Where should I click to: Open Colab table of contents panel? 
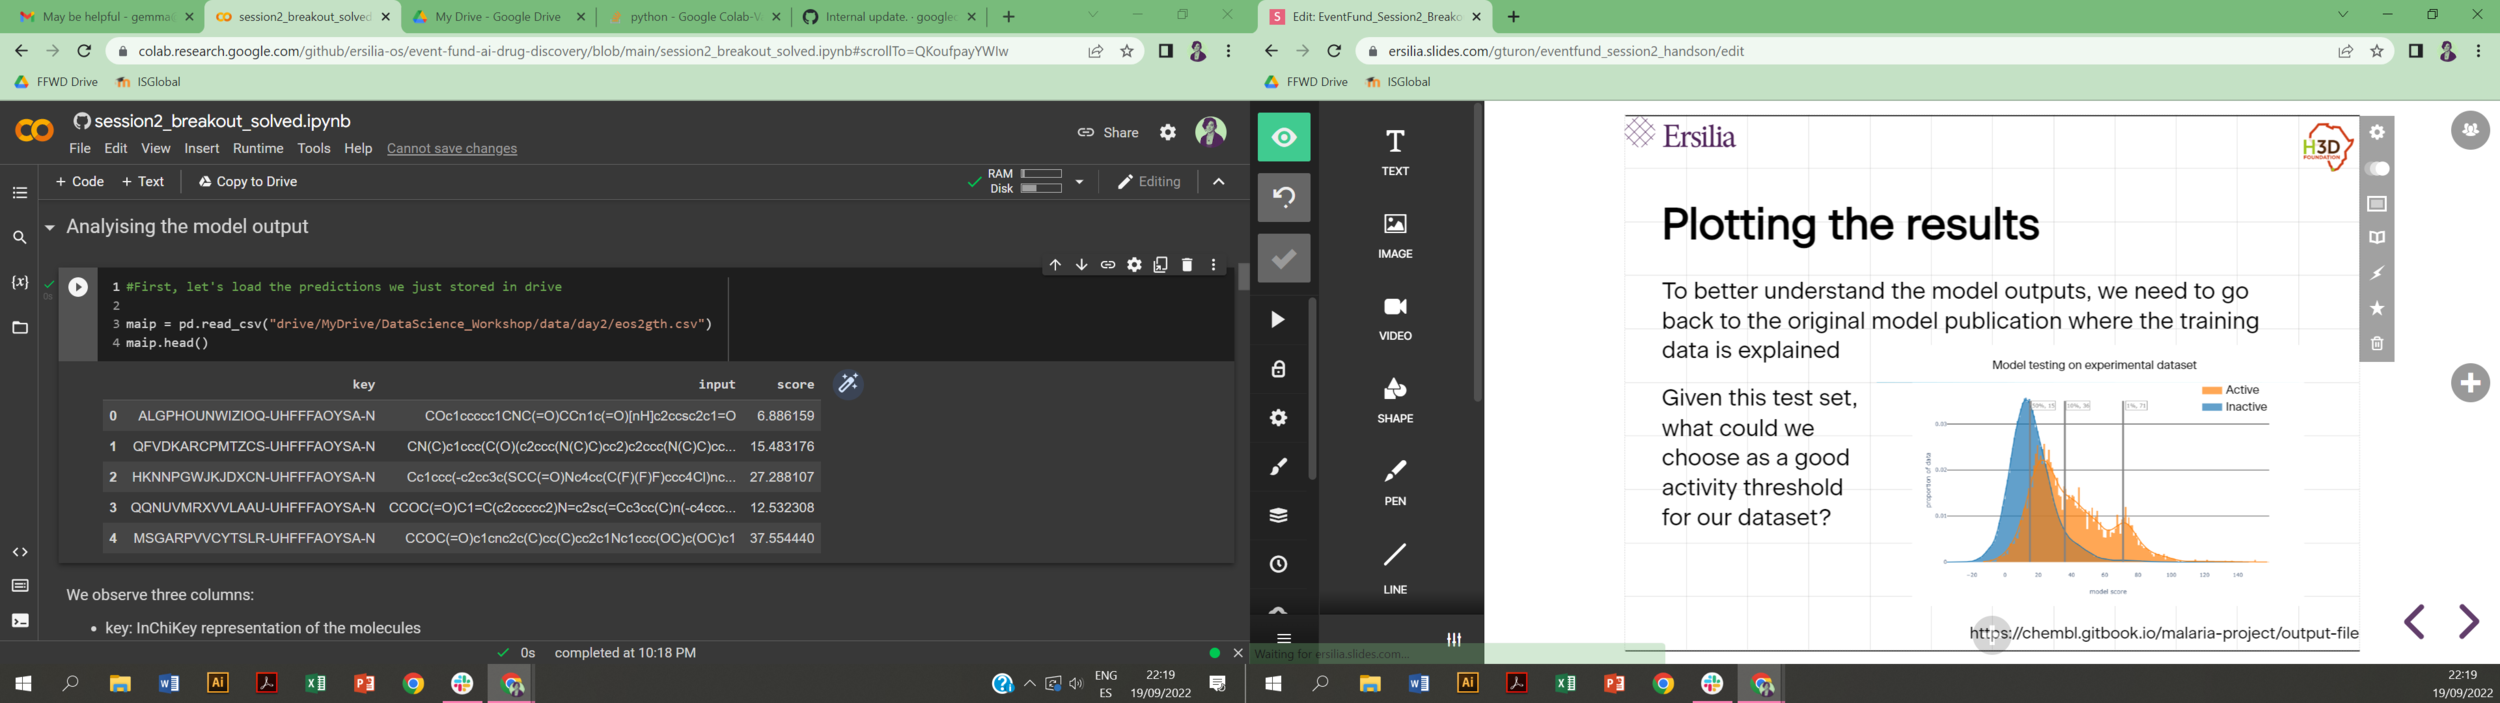coord(20,192)
